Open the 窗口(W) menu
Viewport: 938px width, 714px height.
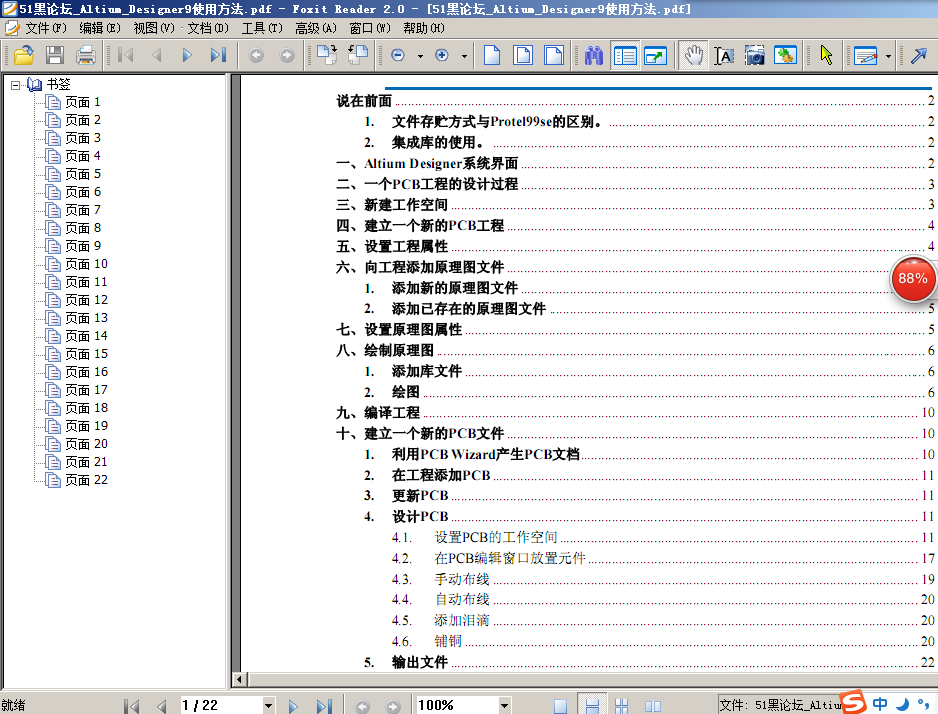[370, 28]
